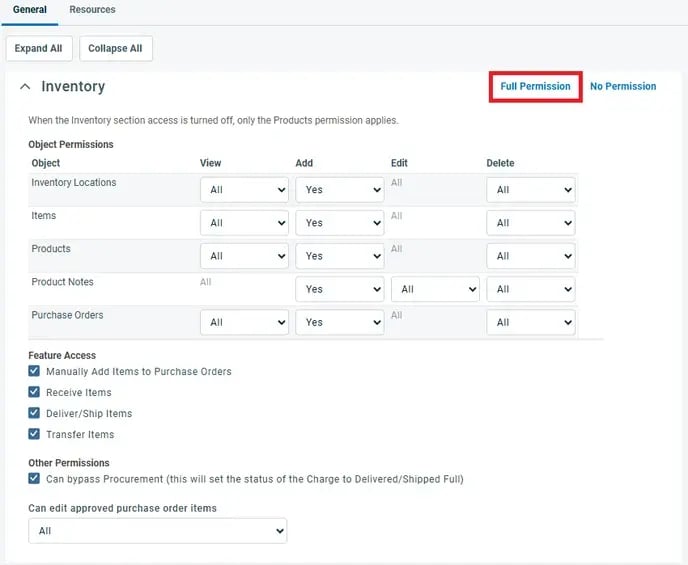
Task: Toggle the Deliver/Ship Items checkbox
Action: tap(35, 413)
